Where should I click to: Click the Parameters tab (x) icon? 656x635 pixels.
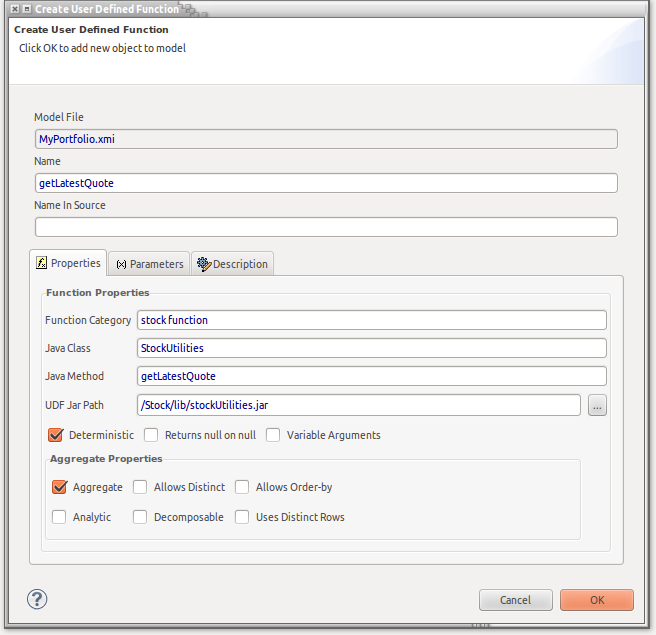pyautogui.click(x=121, y=264)
